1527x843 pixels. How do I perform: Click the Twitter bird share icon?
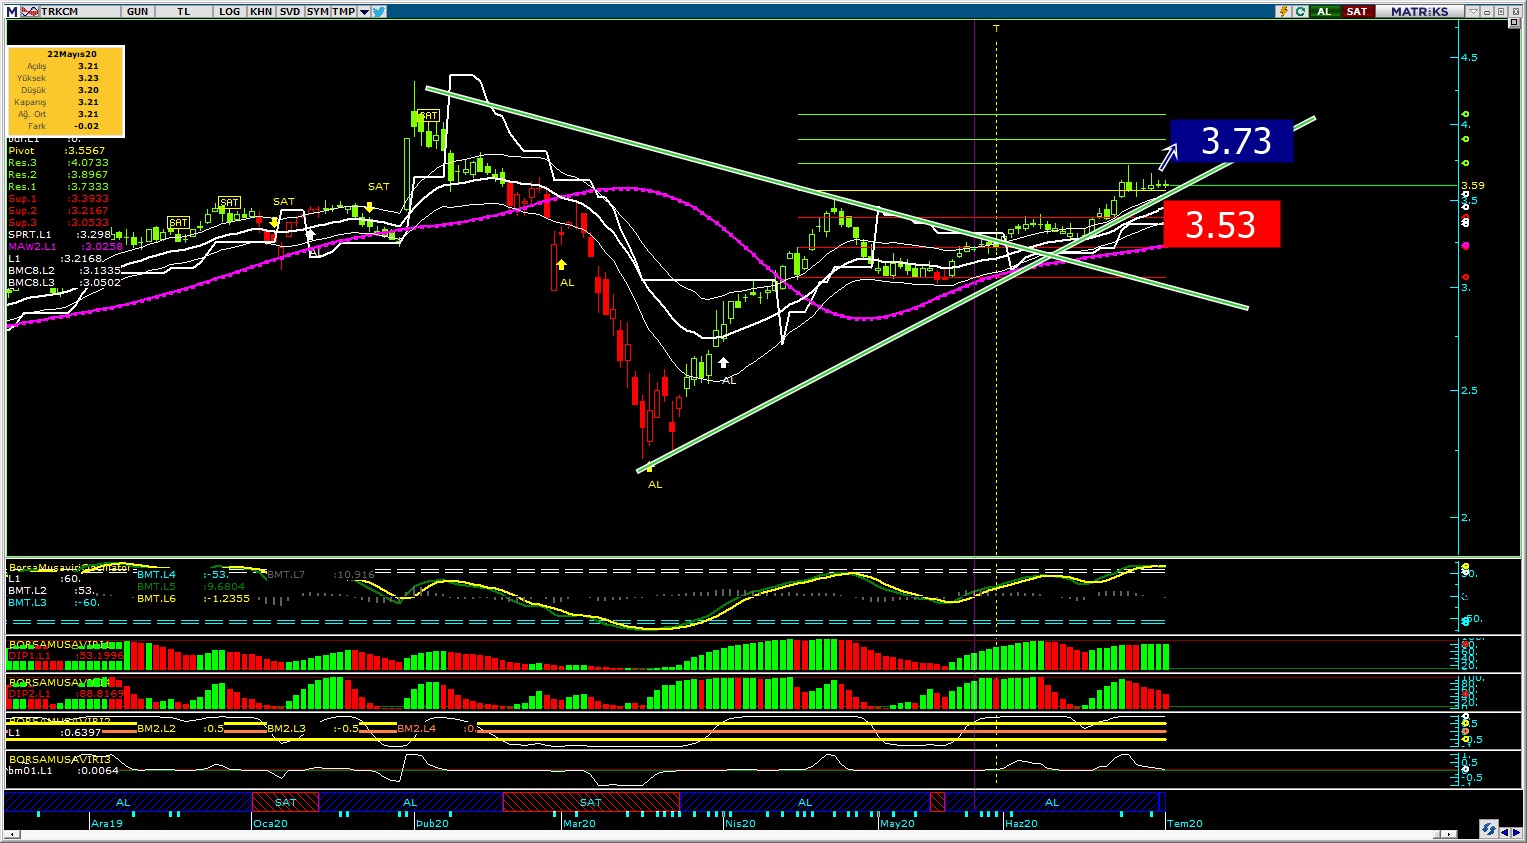pyautogui.click(x=379, y=12)
